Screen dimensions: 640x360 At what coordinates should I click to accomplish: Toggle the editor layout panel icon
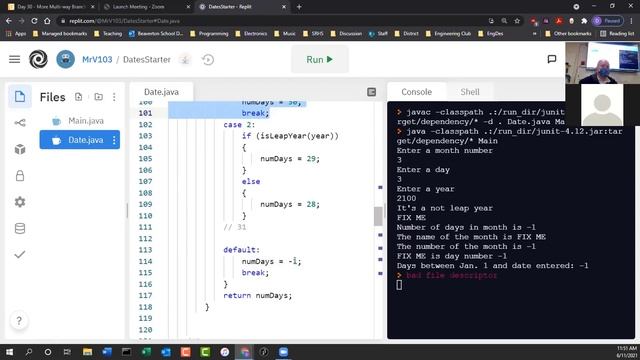pyautogui.click(x=371, y=92)
